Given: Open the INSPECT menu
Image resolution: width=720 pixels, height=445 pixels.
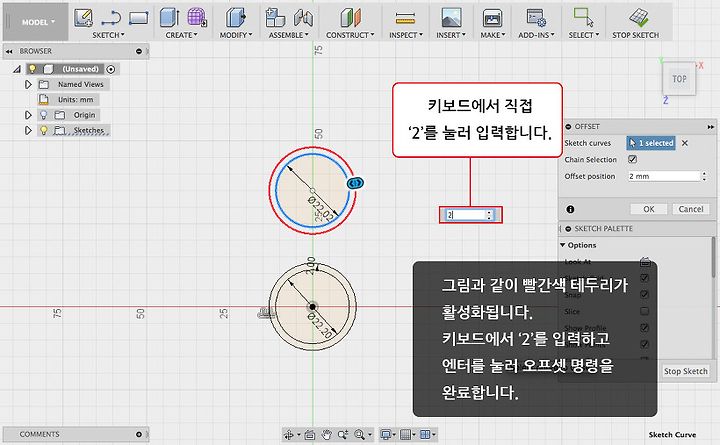Looking at the screenshot, I should (406, 35).
